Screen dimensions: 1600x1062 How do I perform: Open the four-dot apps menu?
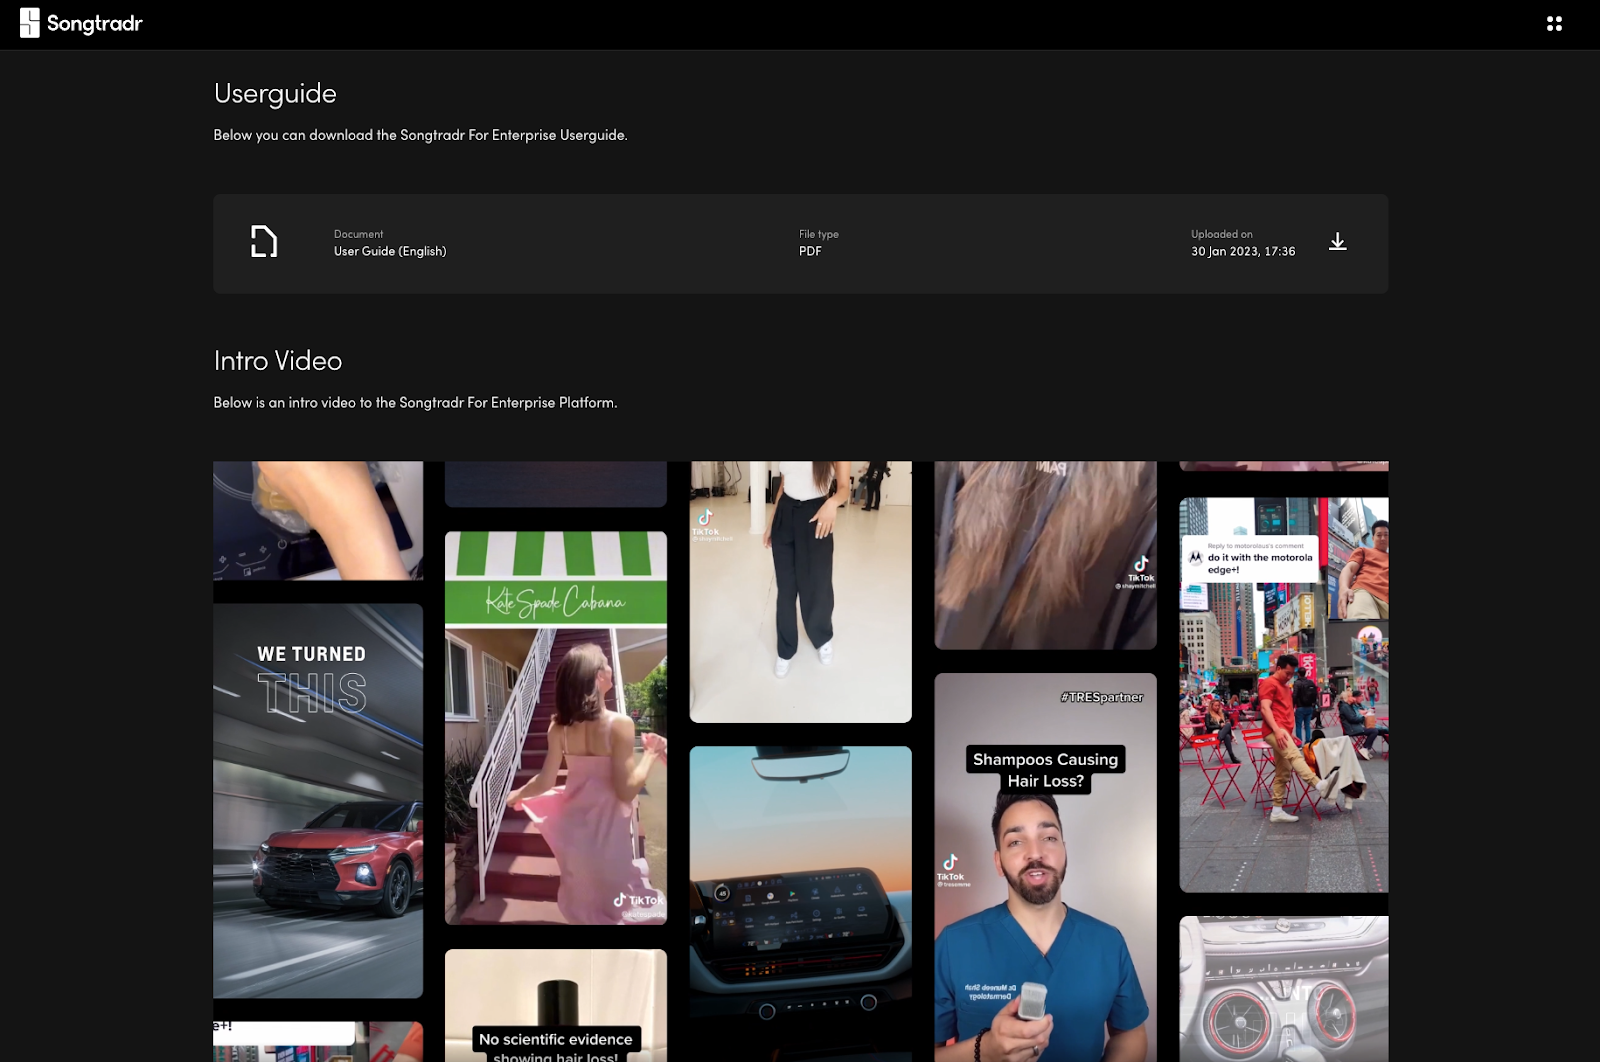[1554, 23]
